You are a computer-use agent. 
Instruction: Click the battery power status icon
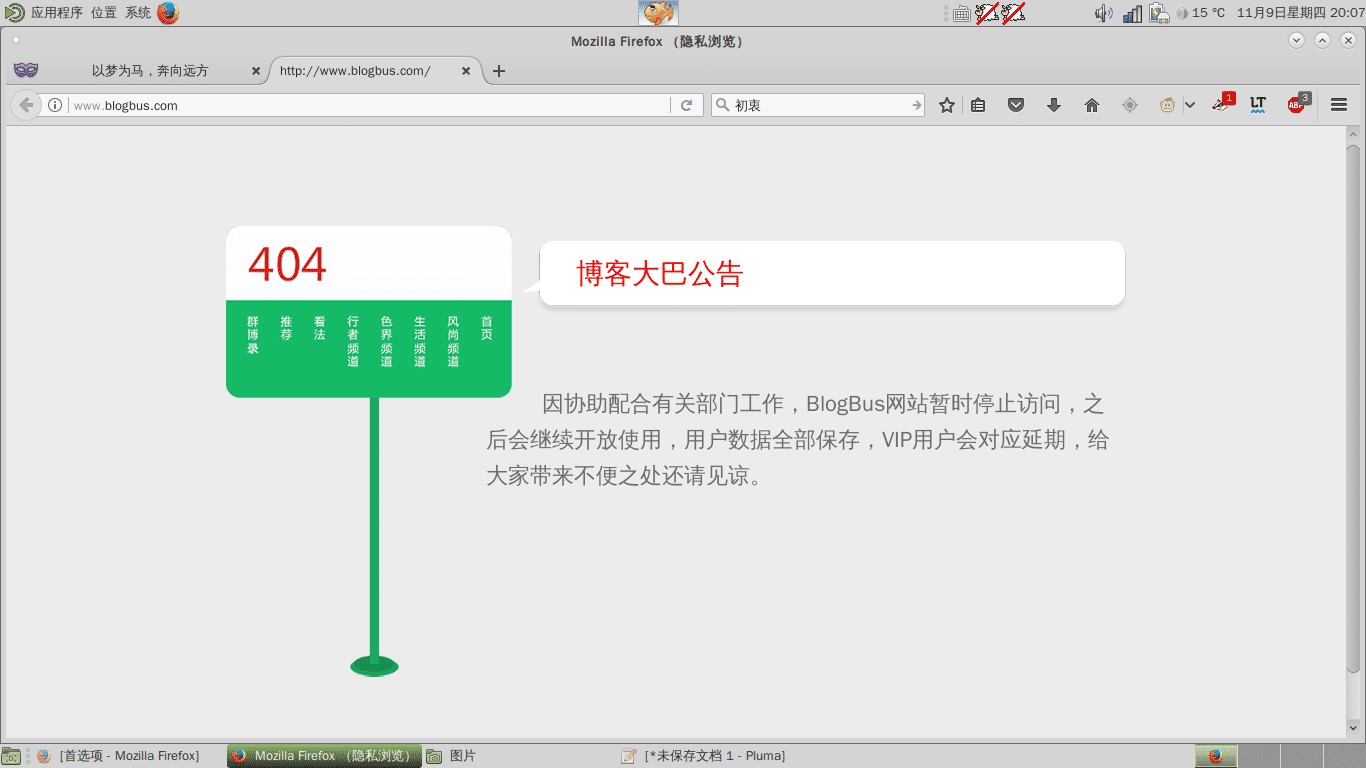1159,13
